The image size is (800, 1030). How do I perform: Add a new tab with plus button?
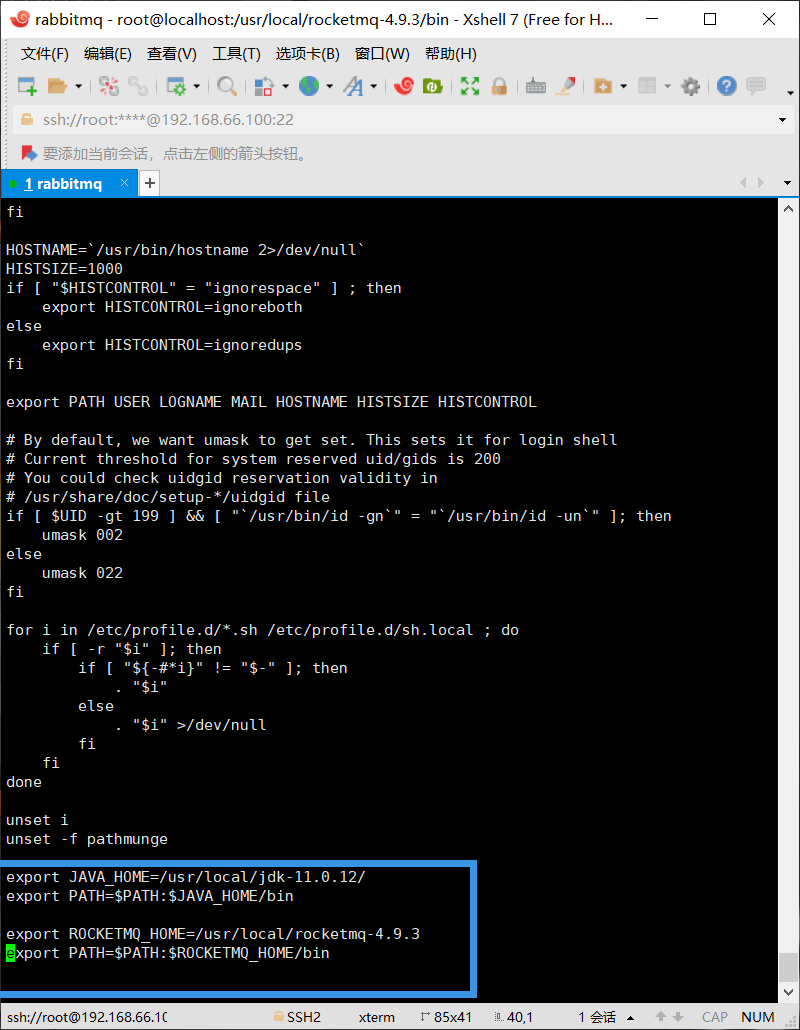[x=150, y=183]
